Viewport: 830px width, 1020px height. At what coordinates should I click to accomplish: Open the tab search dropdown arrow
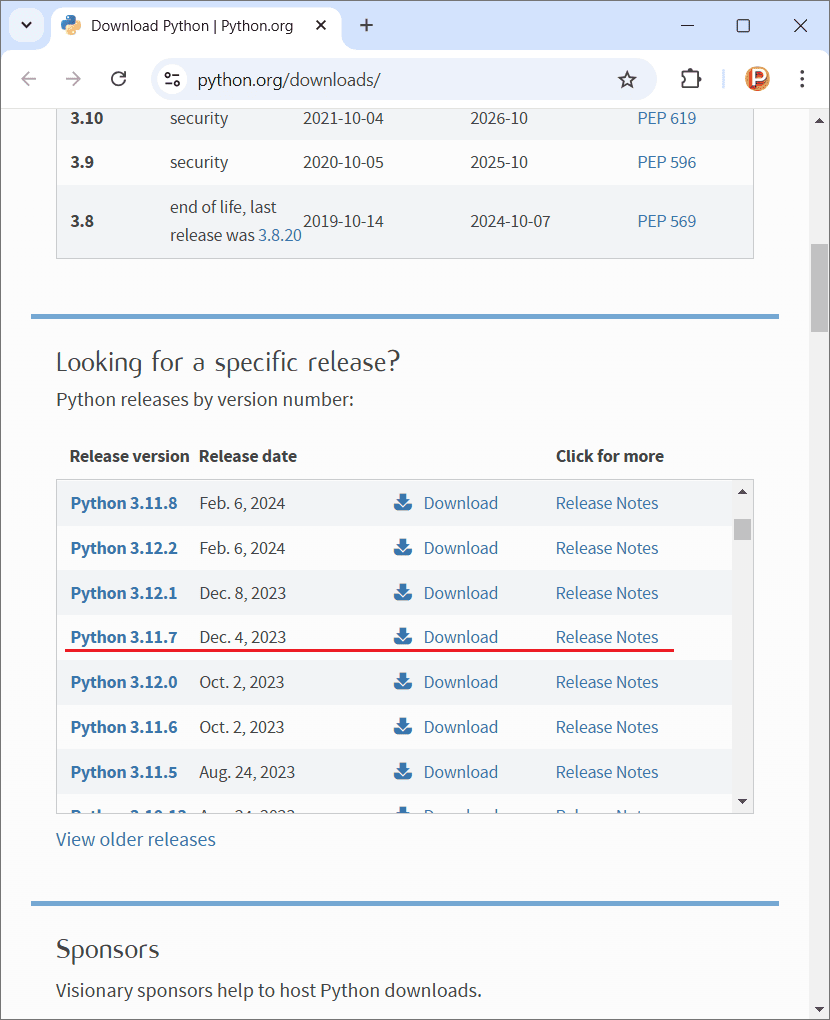(27, 25)
